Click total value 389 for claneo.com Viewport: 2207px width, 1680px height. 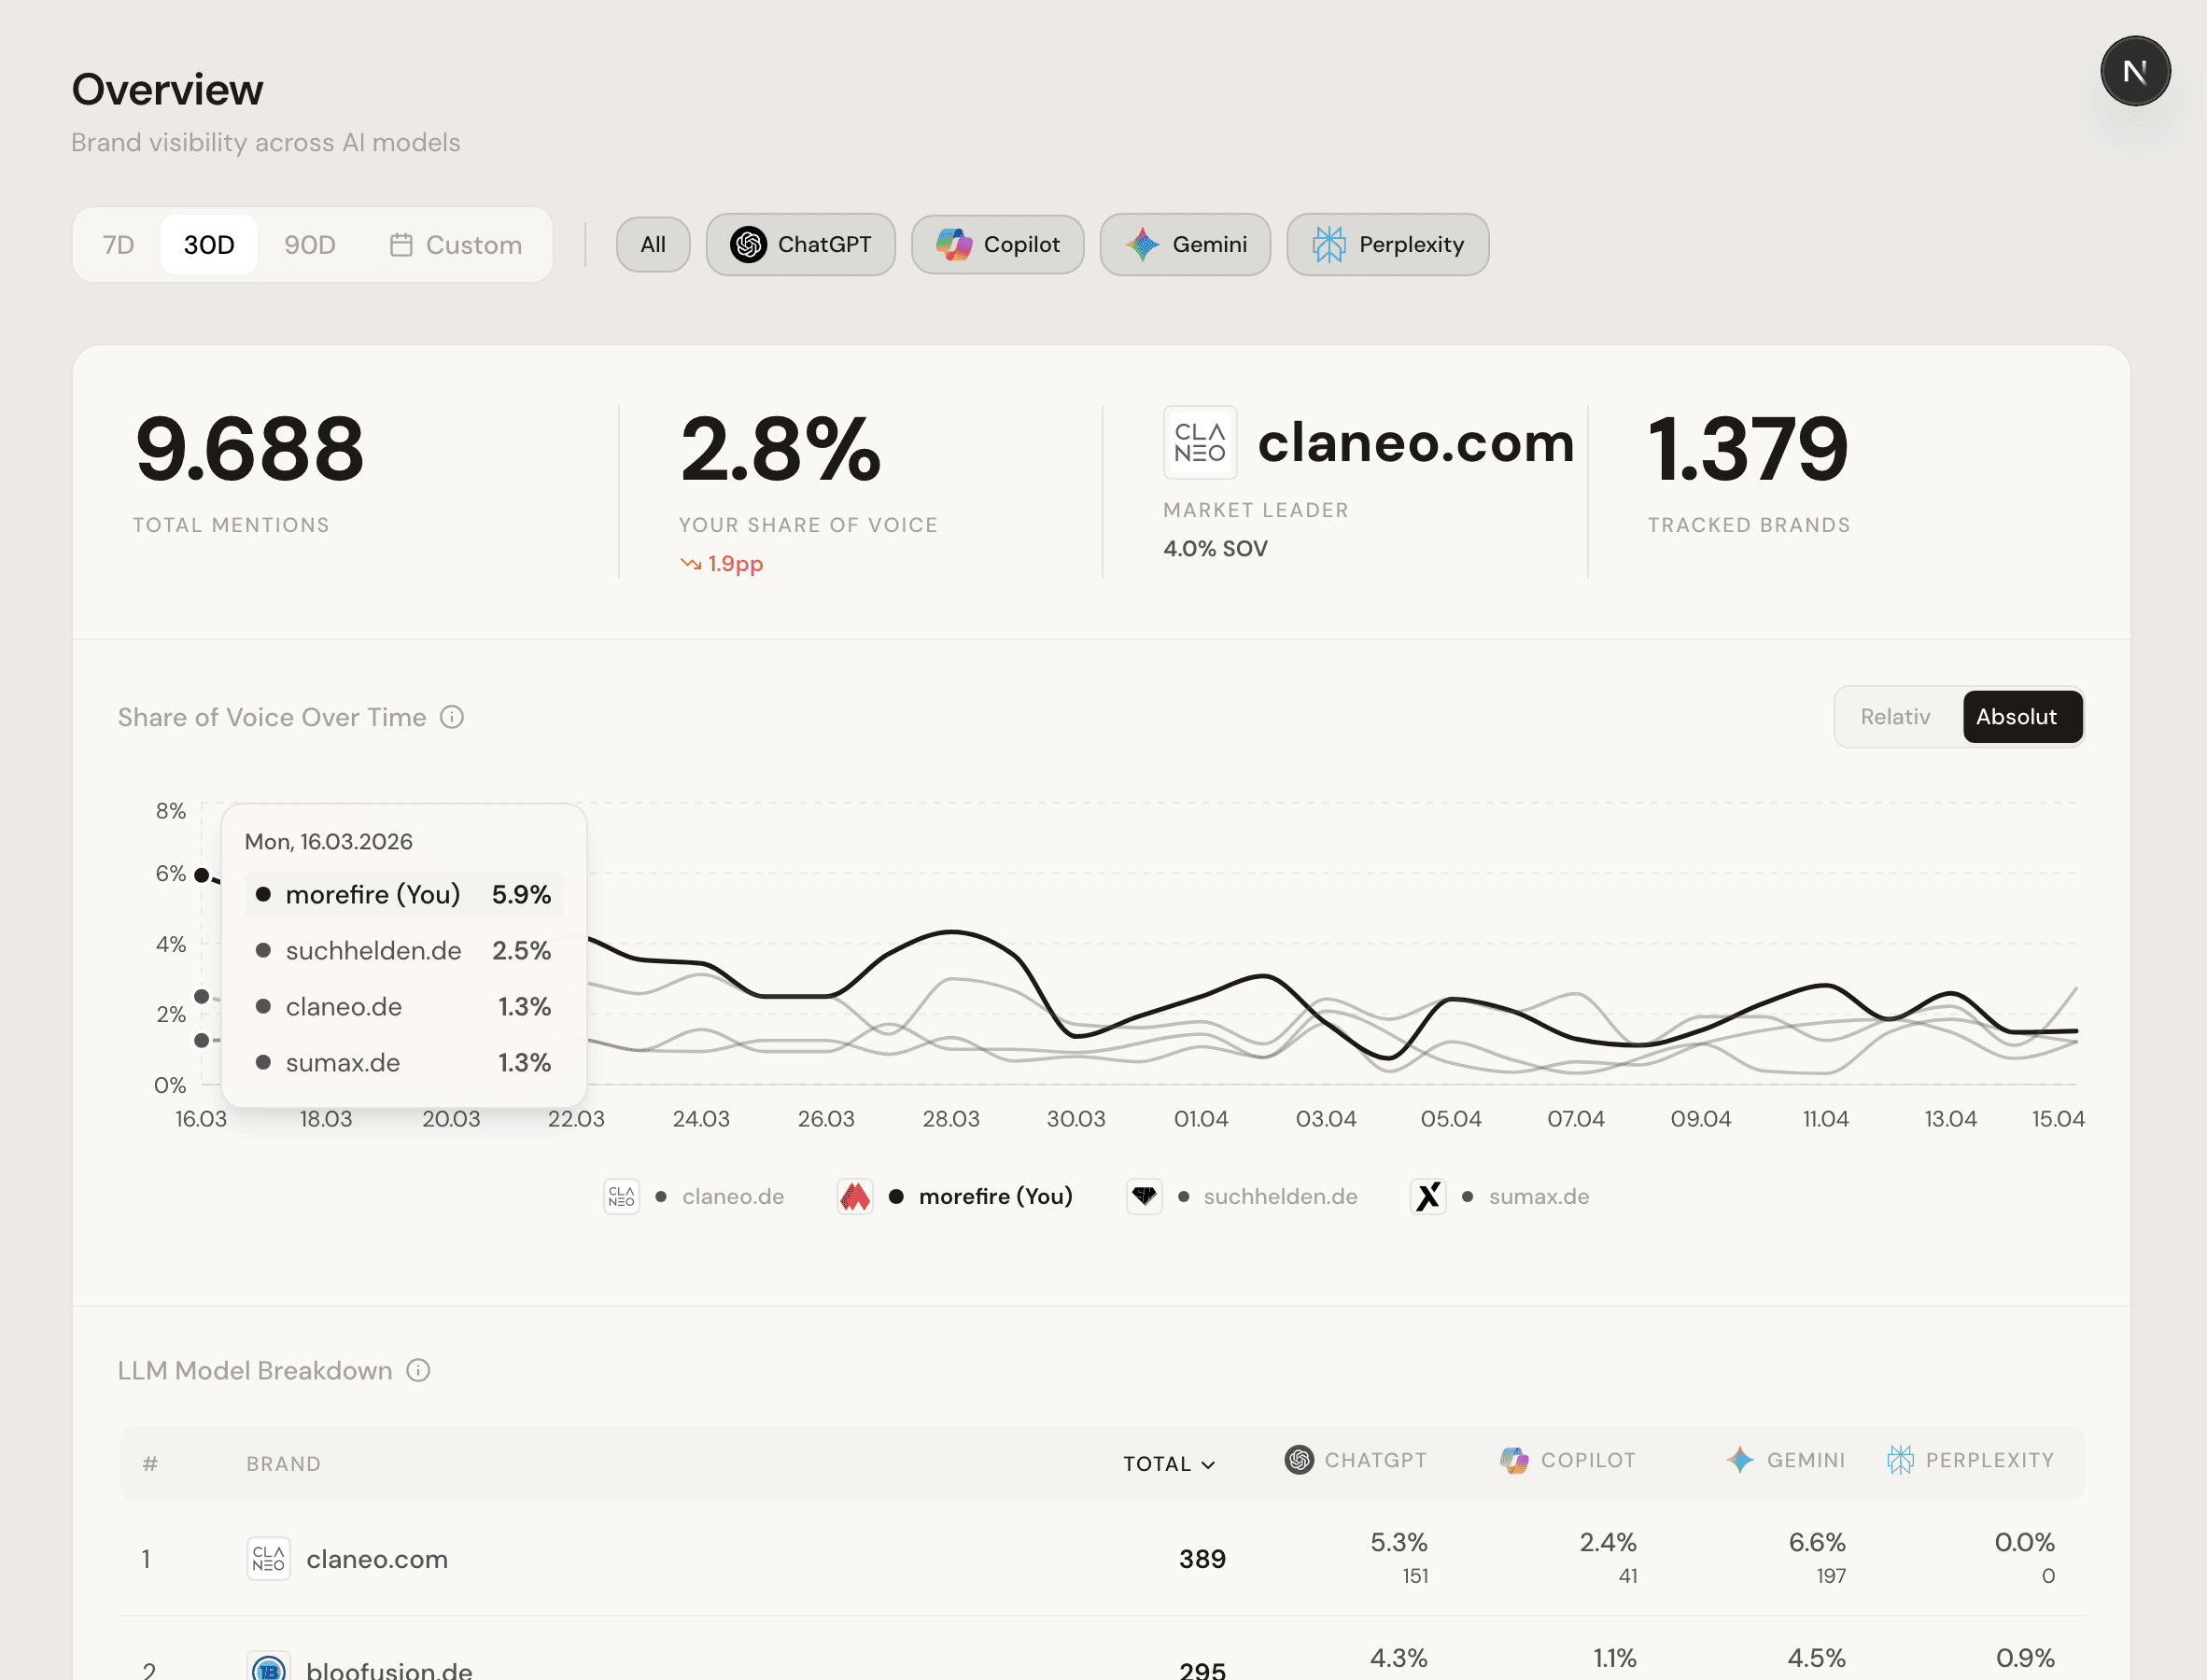pos(1202,1559)
